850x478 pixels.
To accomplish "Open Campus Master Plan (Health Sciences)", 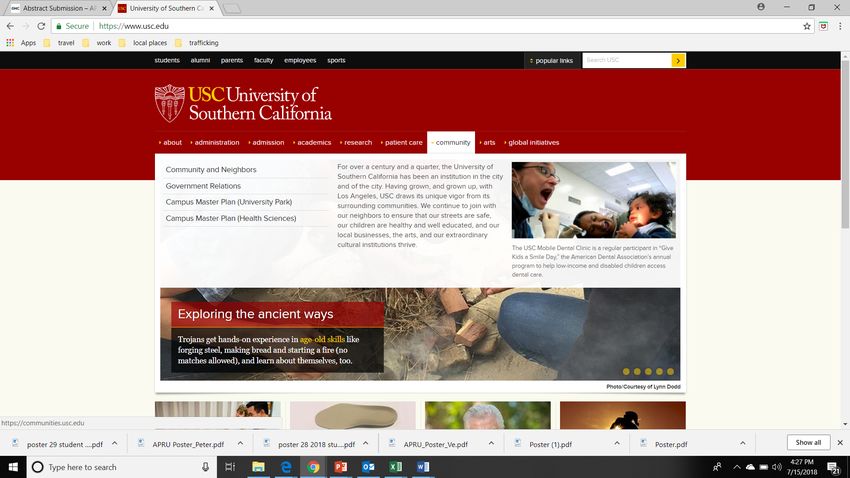I will point(231,218).
